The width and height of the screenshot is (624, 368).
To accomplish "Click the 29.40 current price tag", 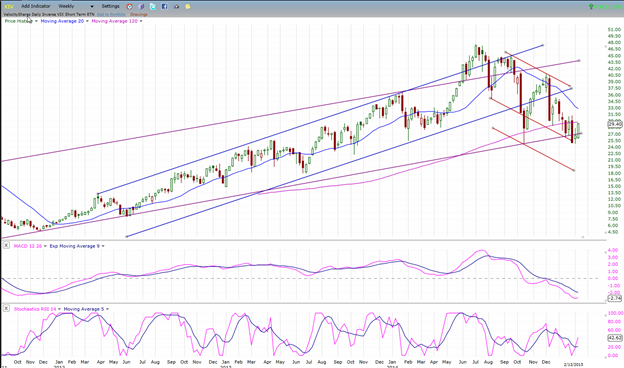I will point(615,125).
